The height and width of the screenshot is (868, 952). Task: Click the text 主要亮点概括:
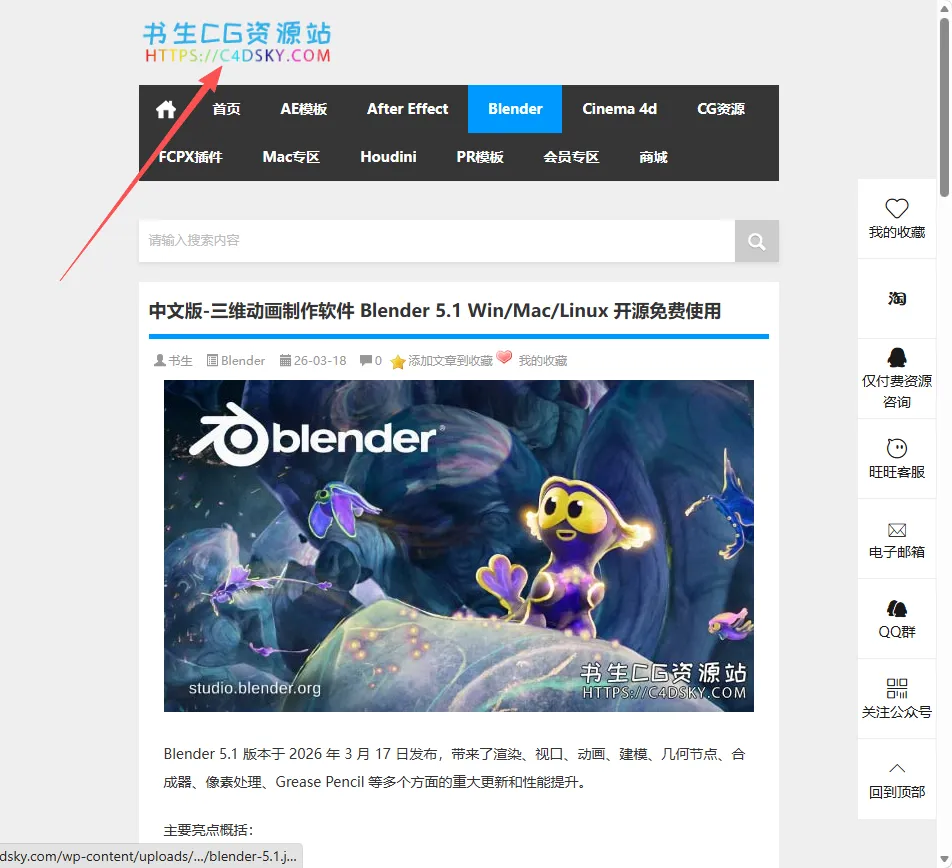(208, 830)
